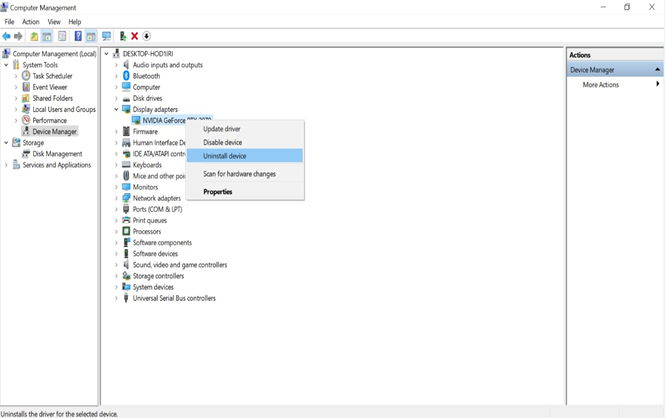Select Disk Management in left tree
The width and height of the screenshot is (665, 418).
[57, 154]
